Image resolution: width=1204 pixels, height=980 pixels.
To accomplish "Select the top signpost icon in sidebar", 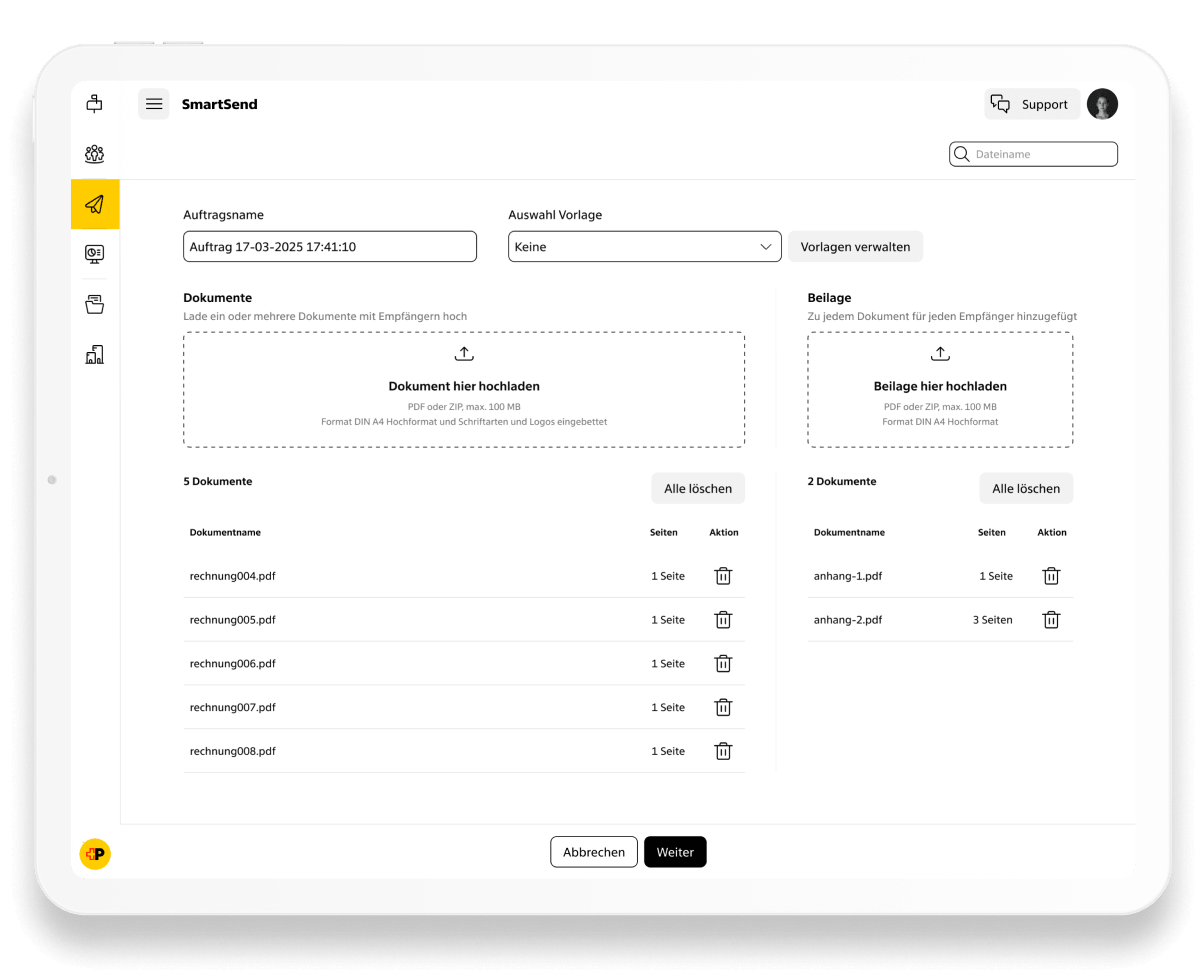I will click(95, 103).
